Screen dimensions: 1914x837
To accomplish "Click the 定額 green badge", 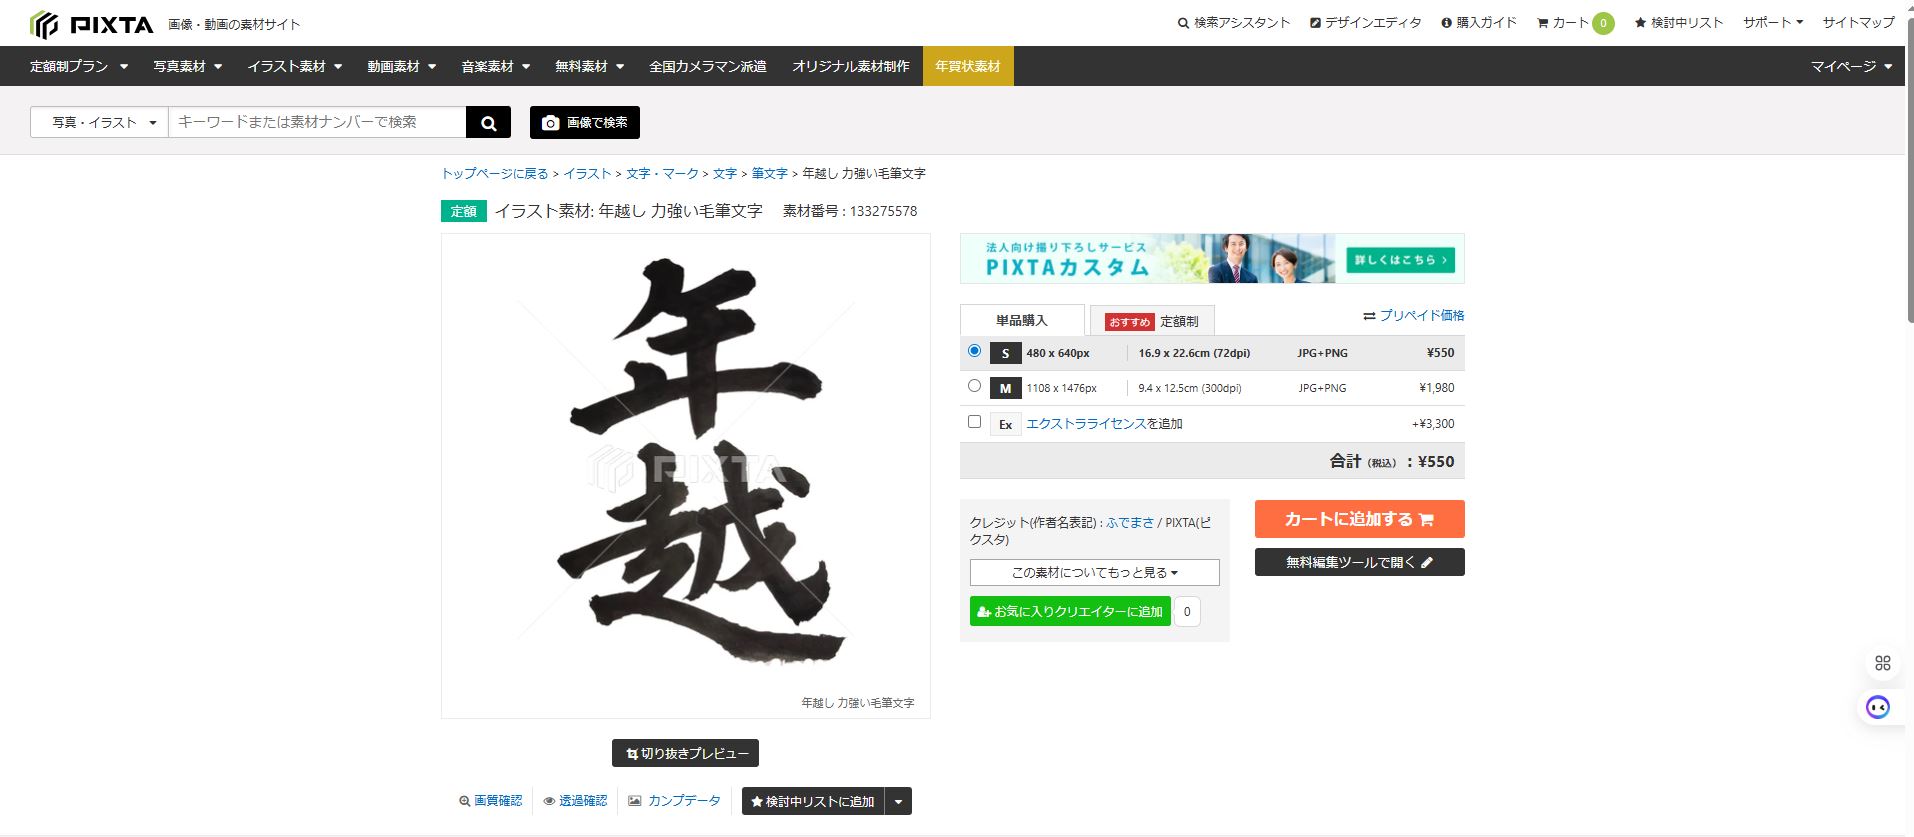I will (x=464, y=211).
